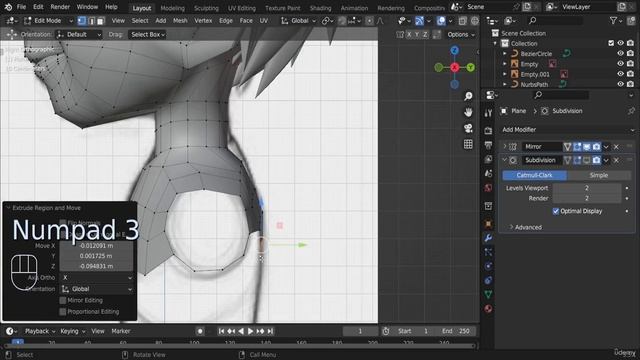Select Simple subdivision type
This screenshot has width=640, height=360.
(x=599, y=175)
